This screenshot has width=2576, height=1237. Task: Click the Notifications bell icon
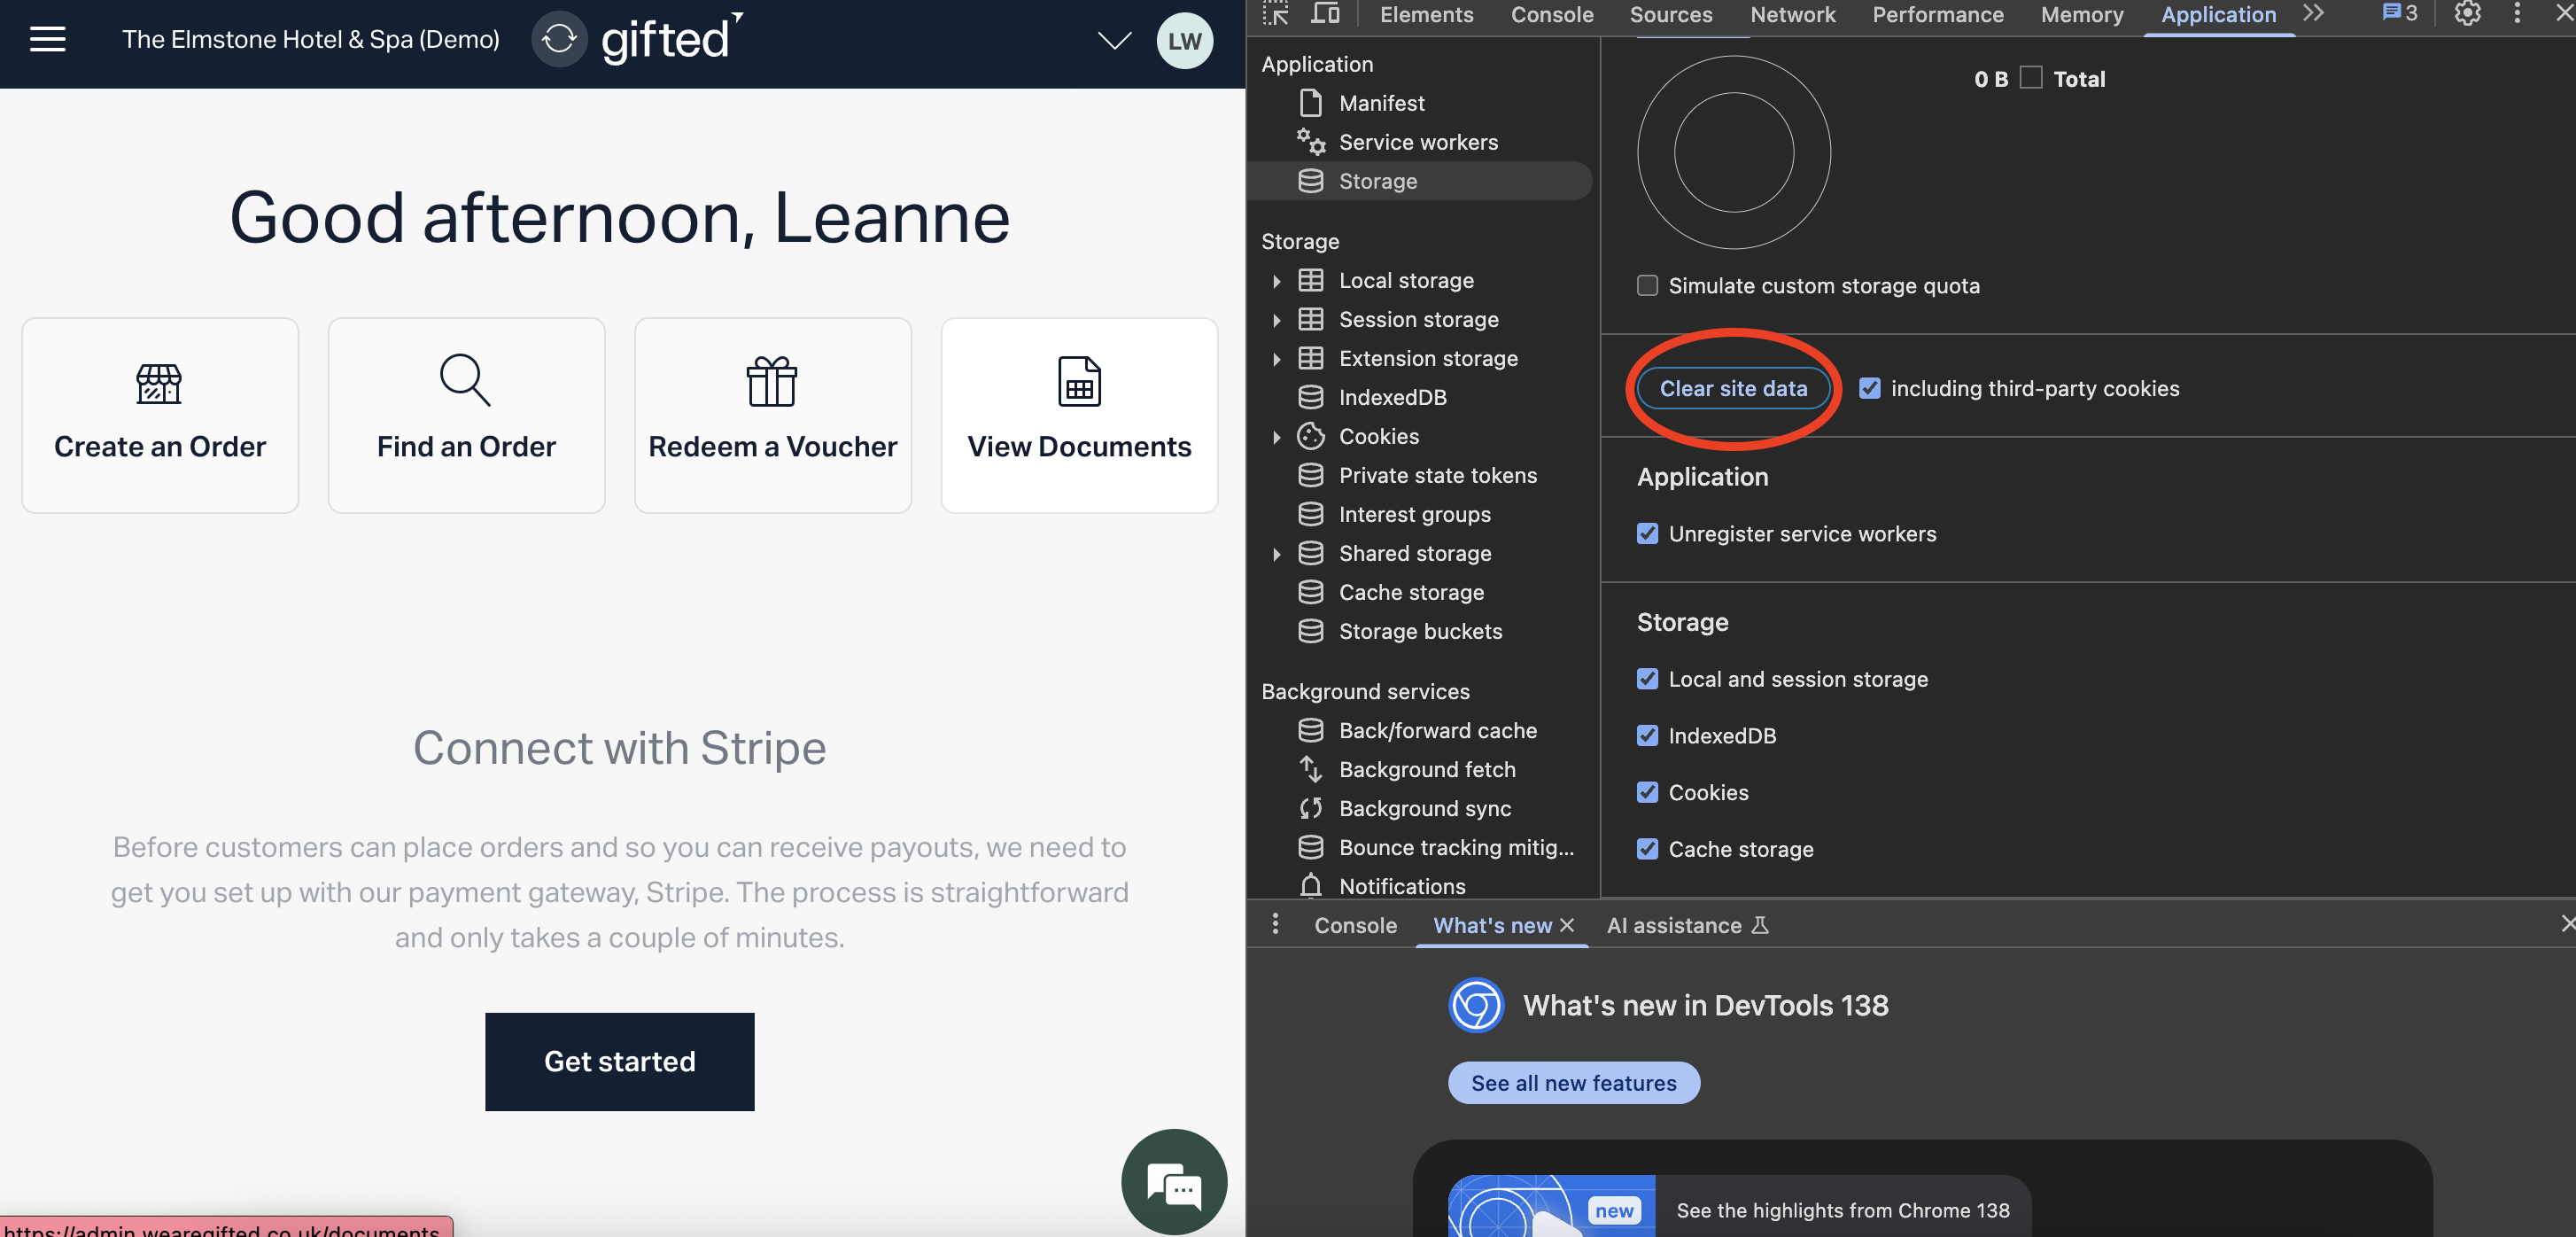[x=1310, y=886]
